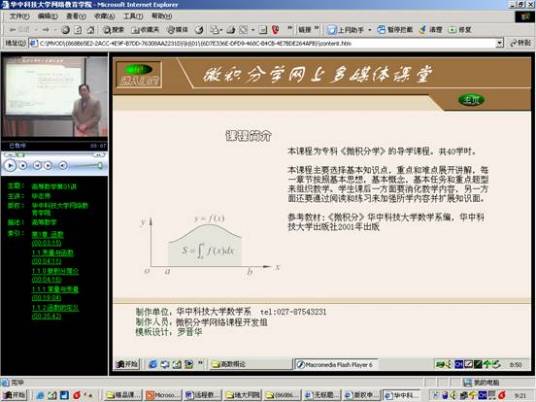Open the Search (搜索) toolbar button
This screenshot has height=402, width=536.
[113, 30]
